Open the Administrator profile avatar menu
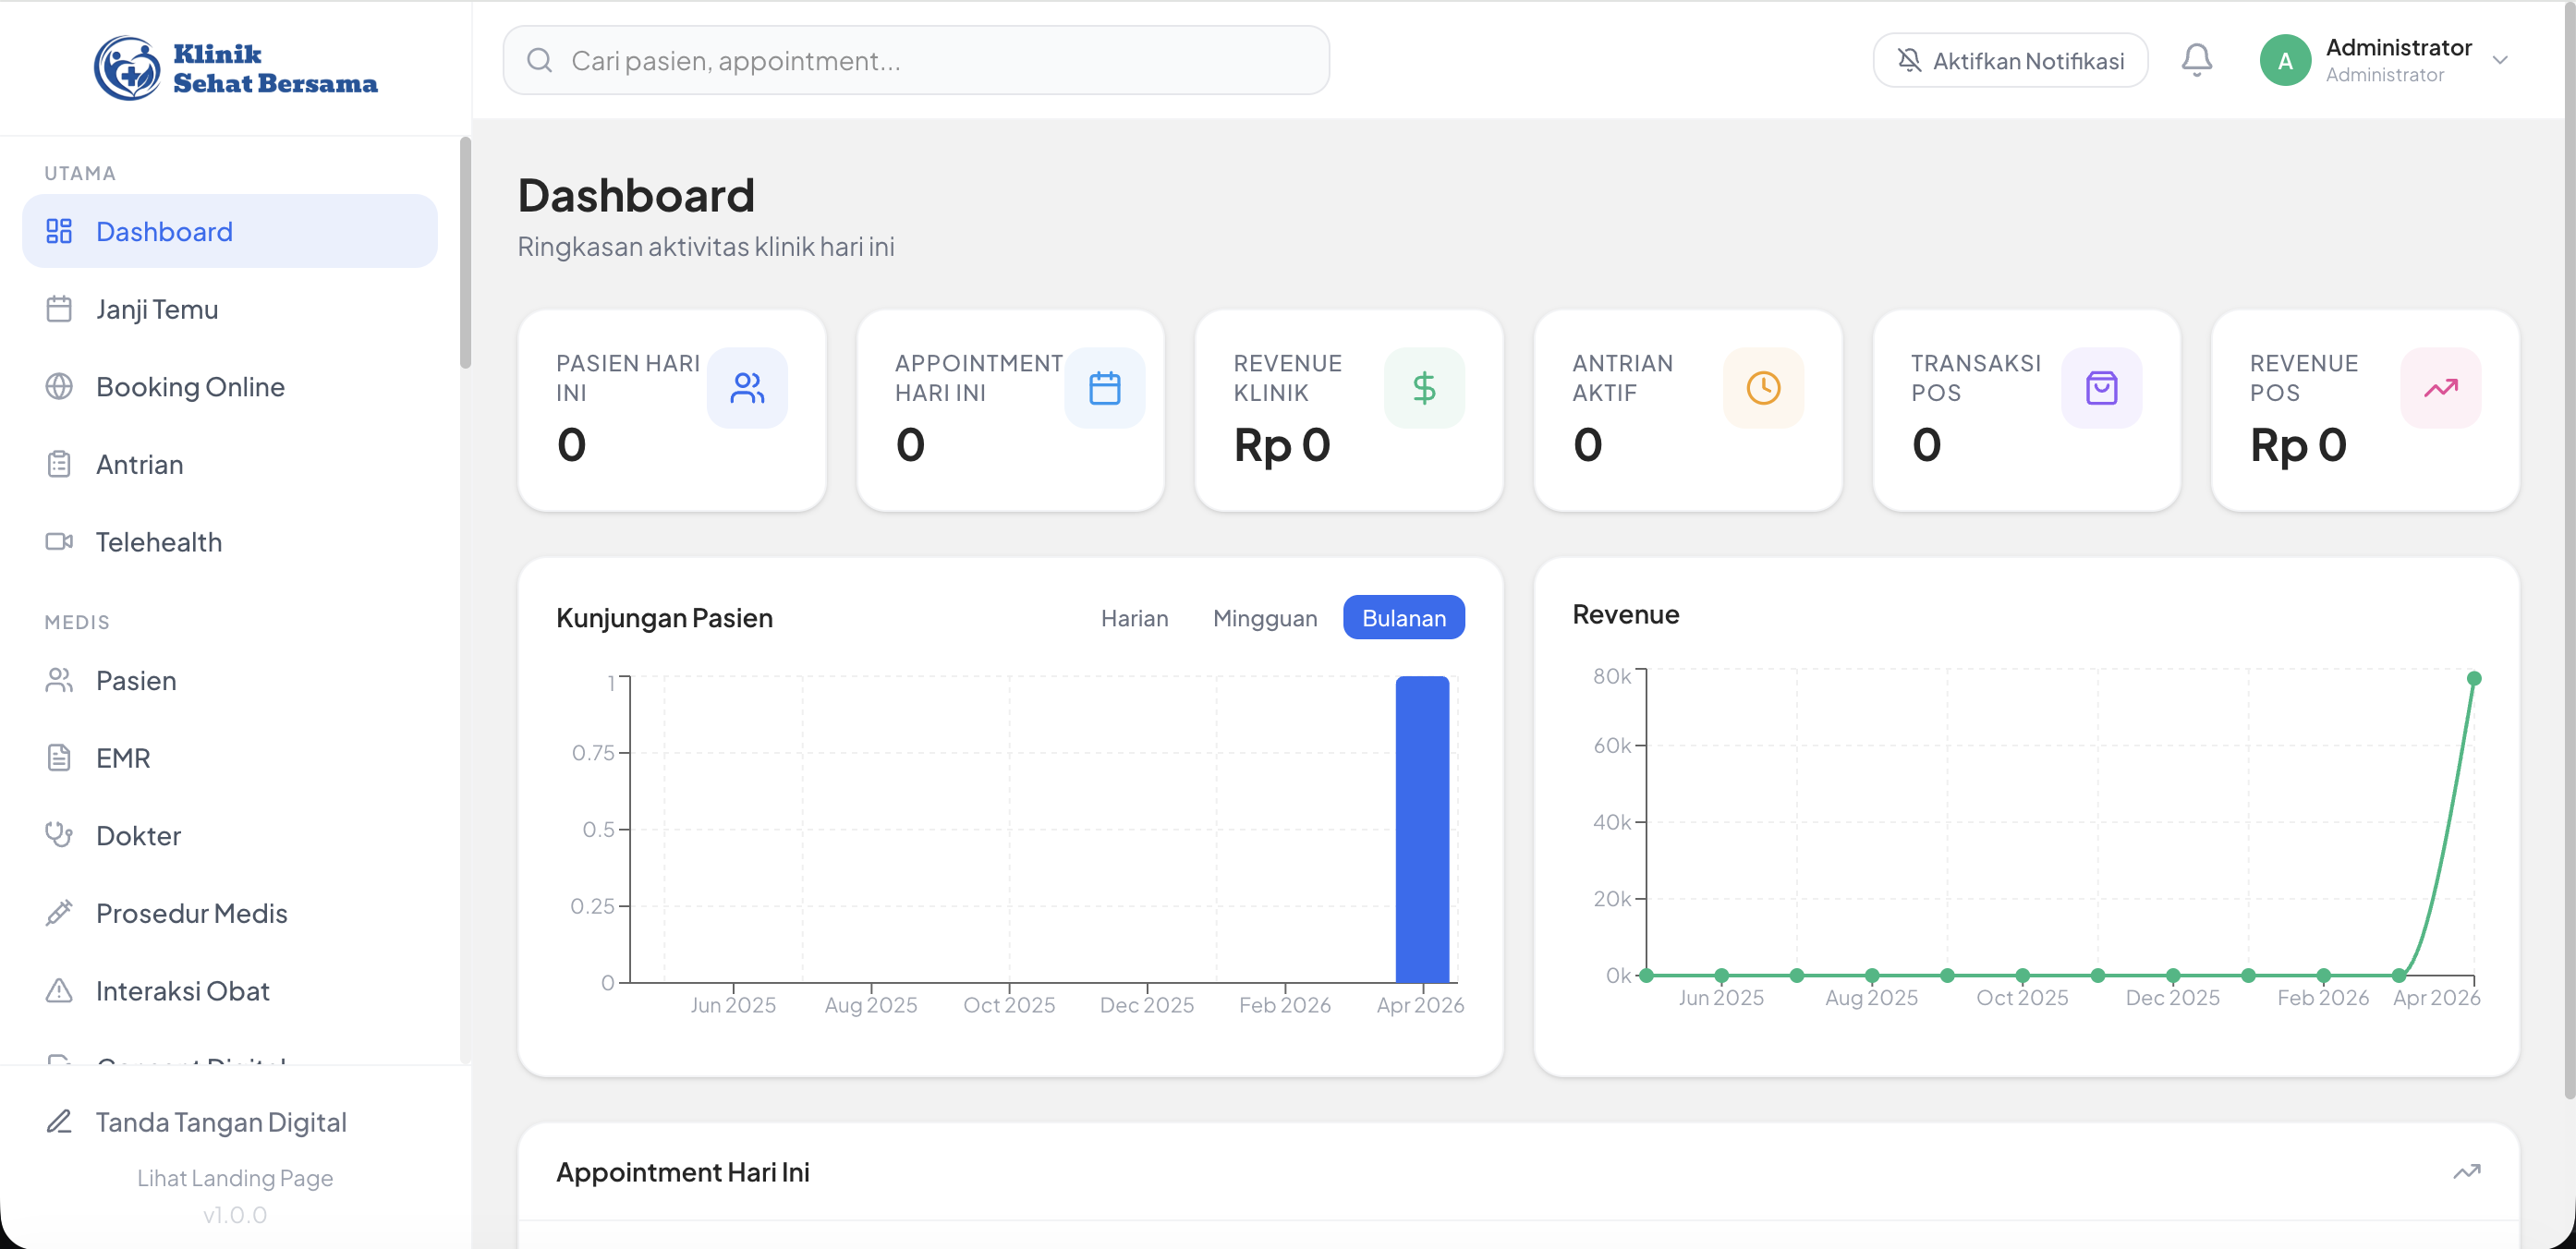The image size is (2576, 1249). click(x=2285, y=60)
